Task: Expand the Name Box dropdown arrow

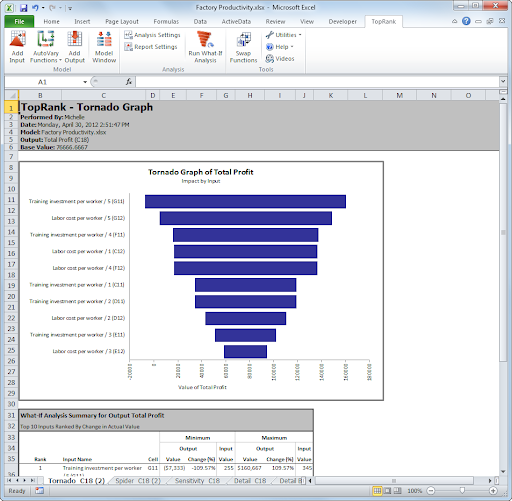Action: (x=85, y=82)
